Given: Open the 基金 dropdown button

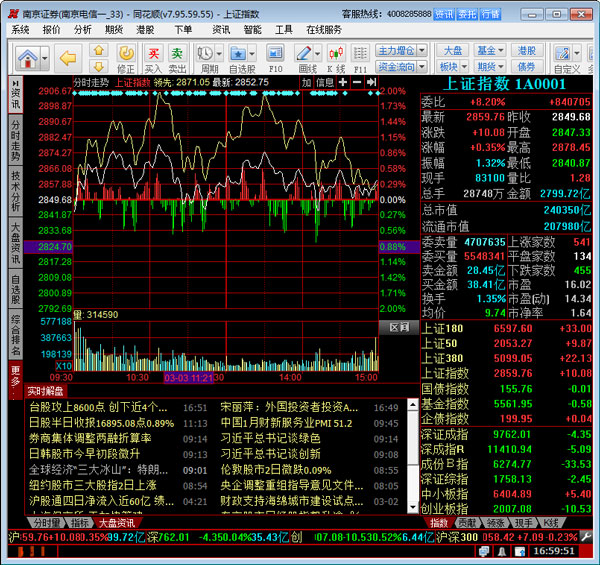Looking at the screenshot, I should (x=489, y=50).
